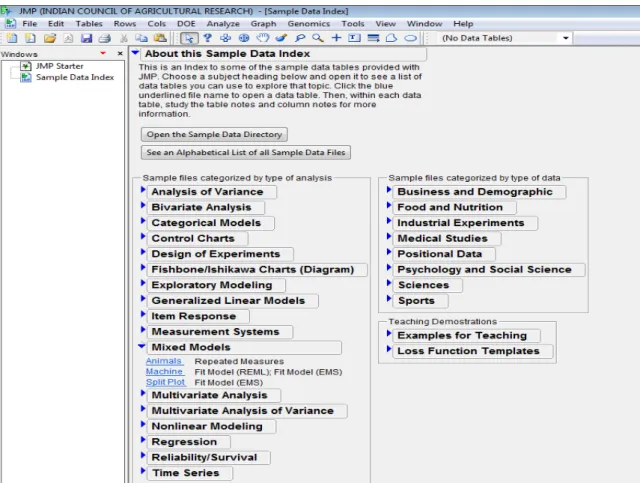Image resolution: width=640 pixels, height=483 pixels.
Task: Open the DOE menu
Action: point(186,24)
